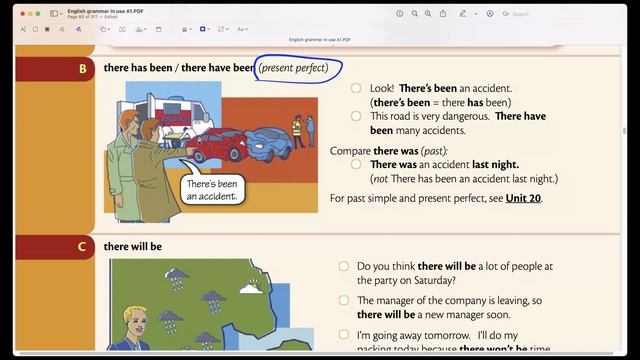Viewport: 640px width, 360px height.
Task: Activate the Draw tool
Action: (x=78, y=29)
